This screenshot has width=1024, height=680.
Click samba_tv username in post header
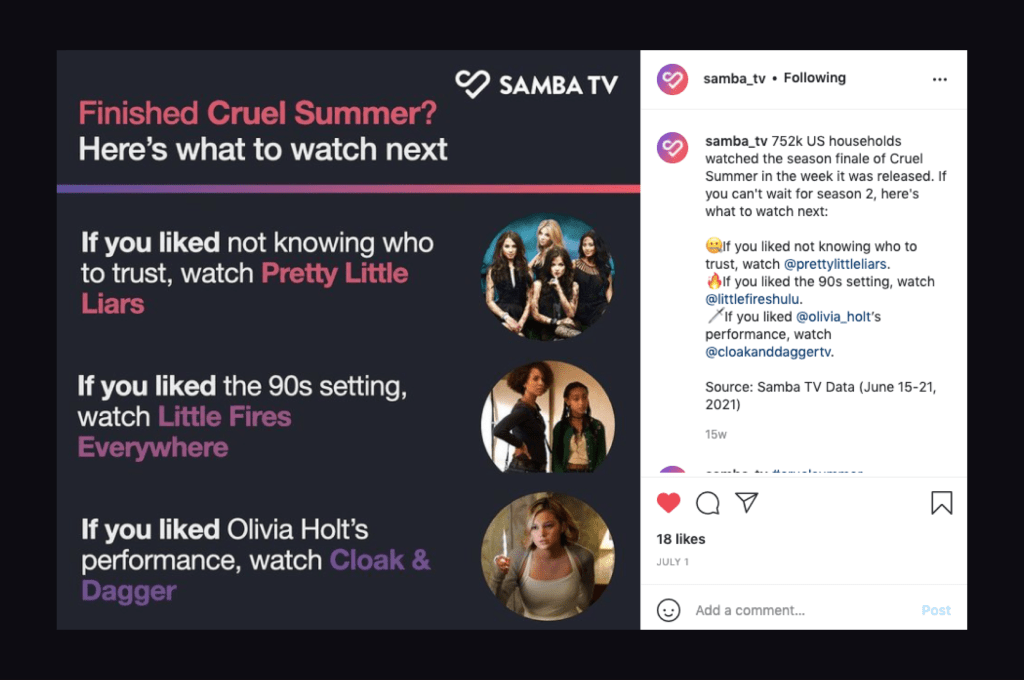[x=734, y=78]
